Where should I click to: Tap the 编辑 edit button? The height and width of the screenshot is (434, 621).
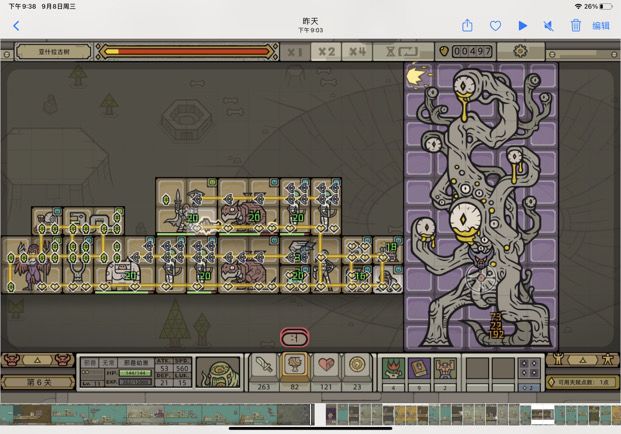601,26
